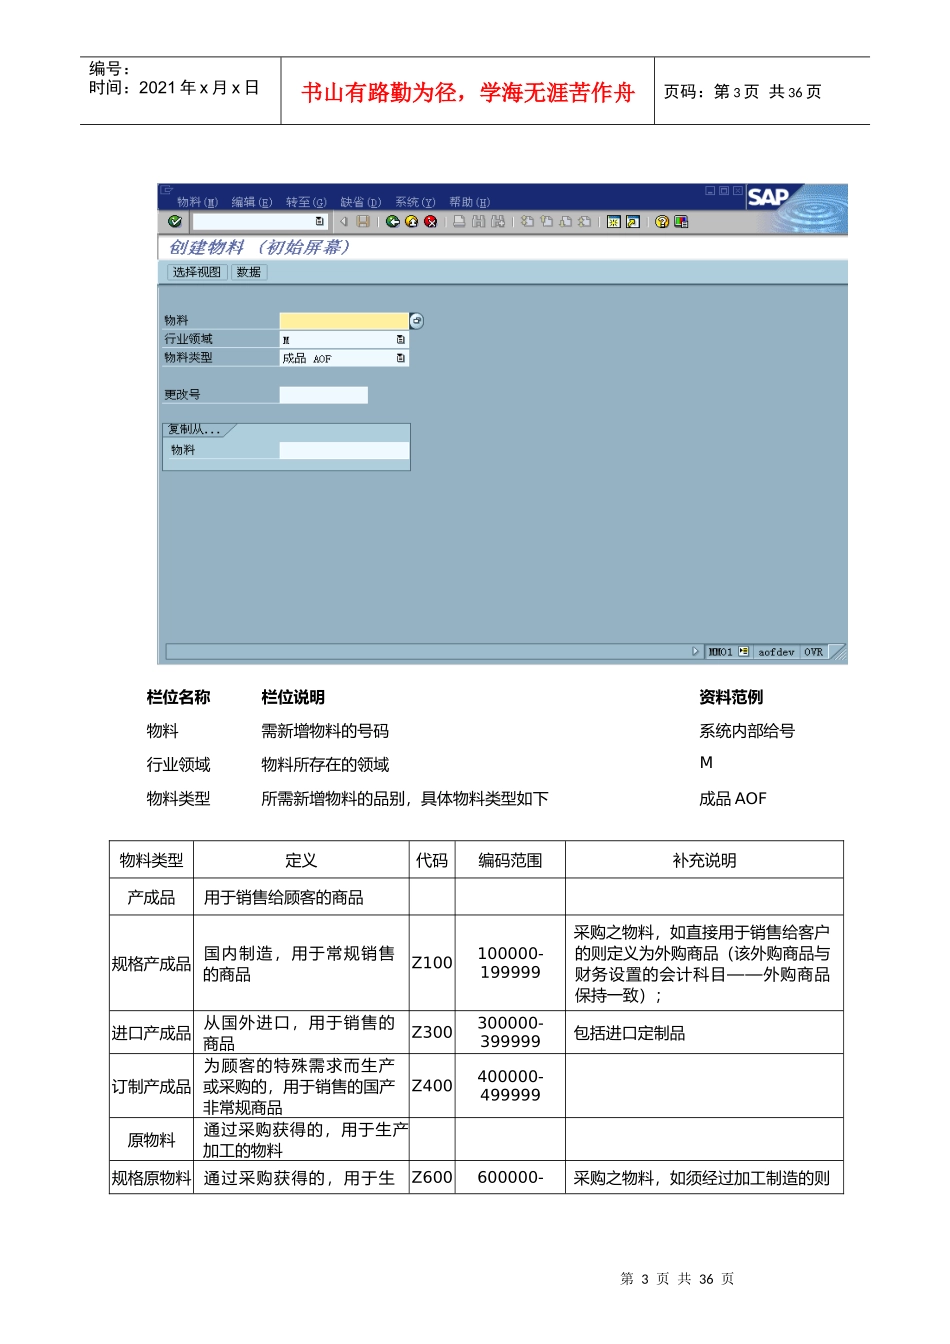Open the 系统(Y) menu
The image size is (950, 1344).
coord(415,202)
